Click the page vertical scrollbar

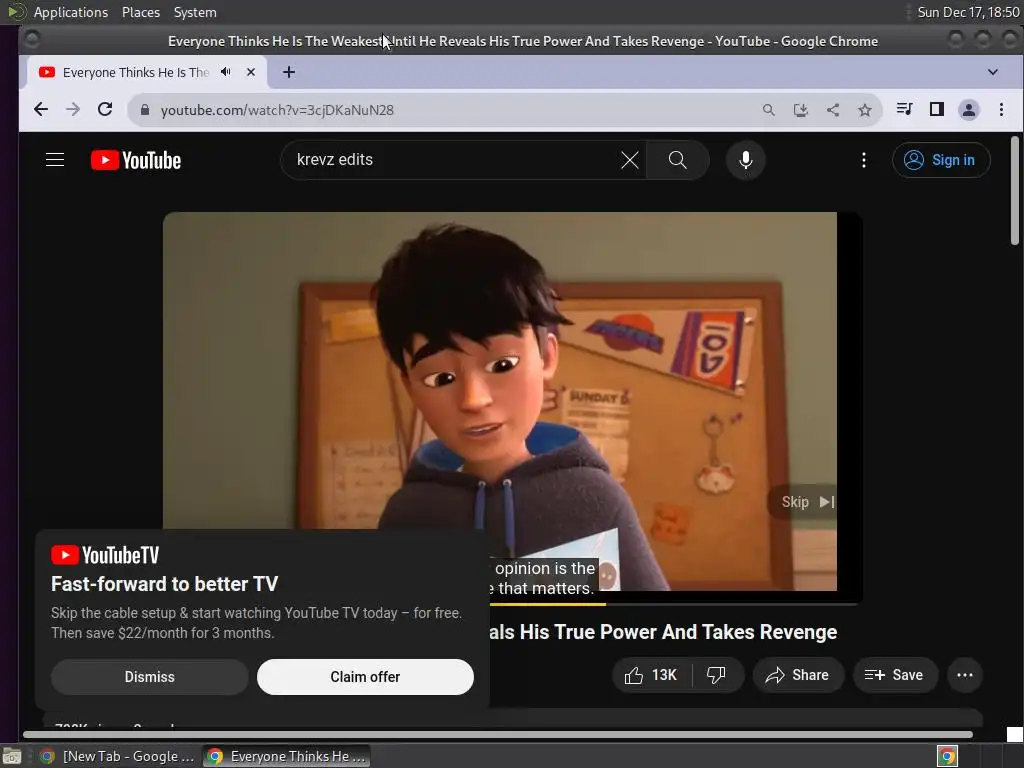(x=1014, y=191)
